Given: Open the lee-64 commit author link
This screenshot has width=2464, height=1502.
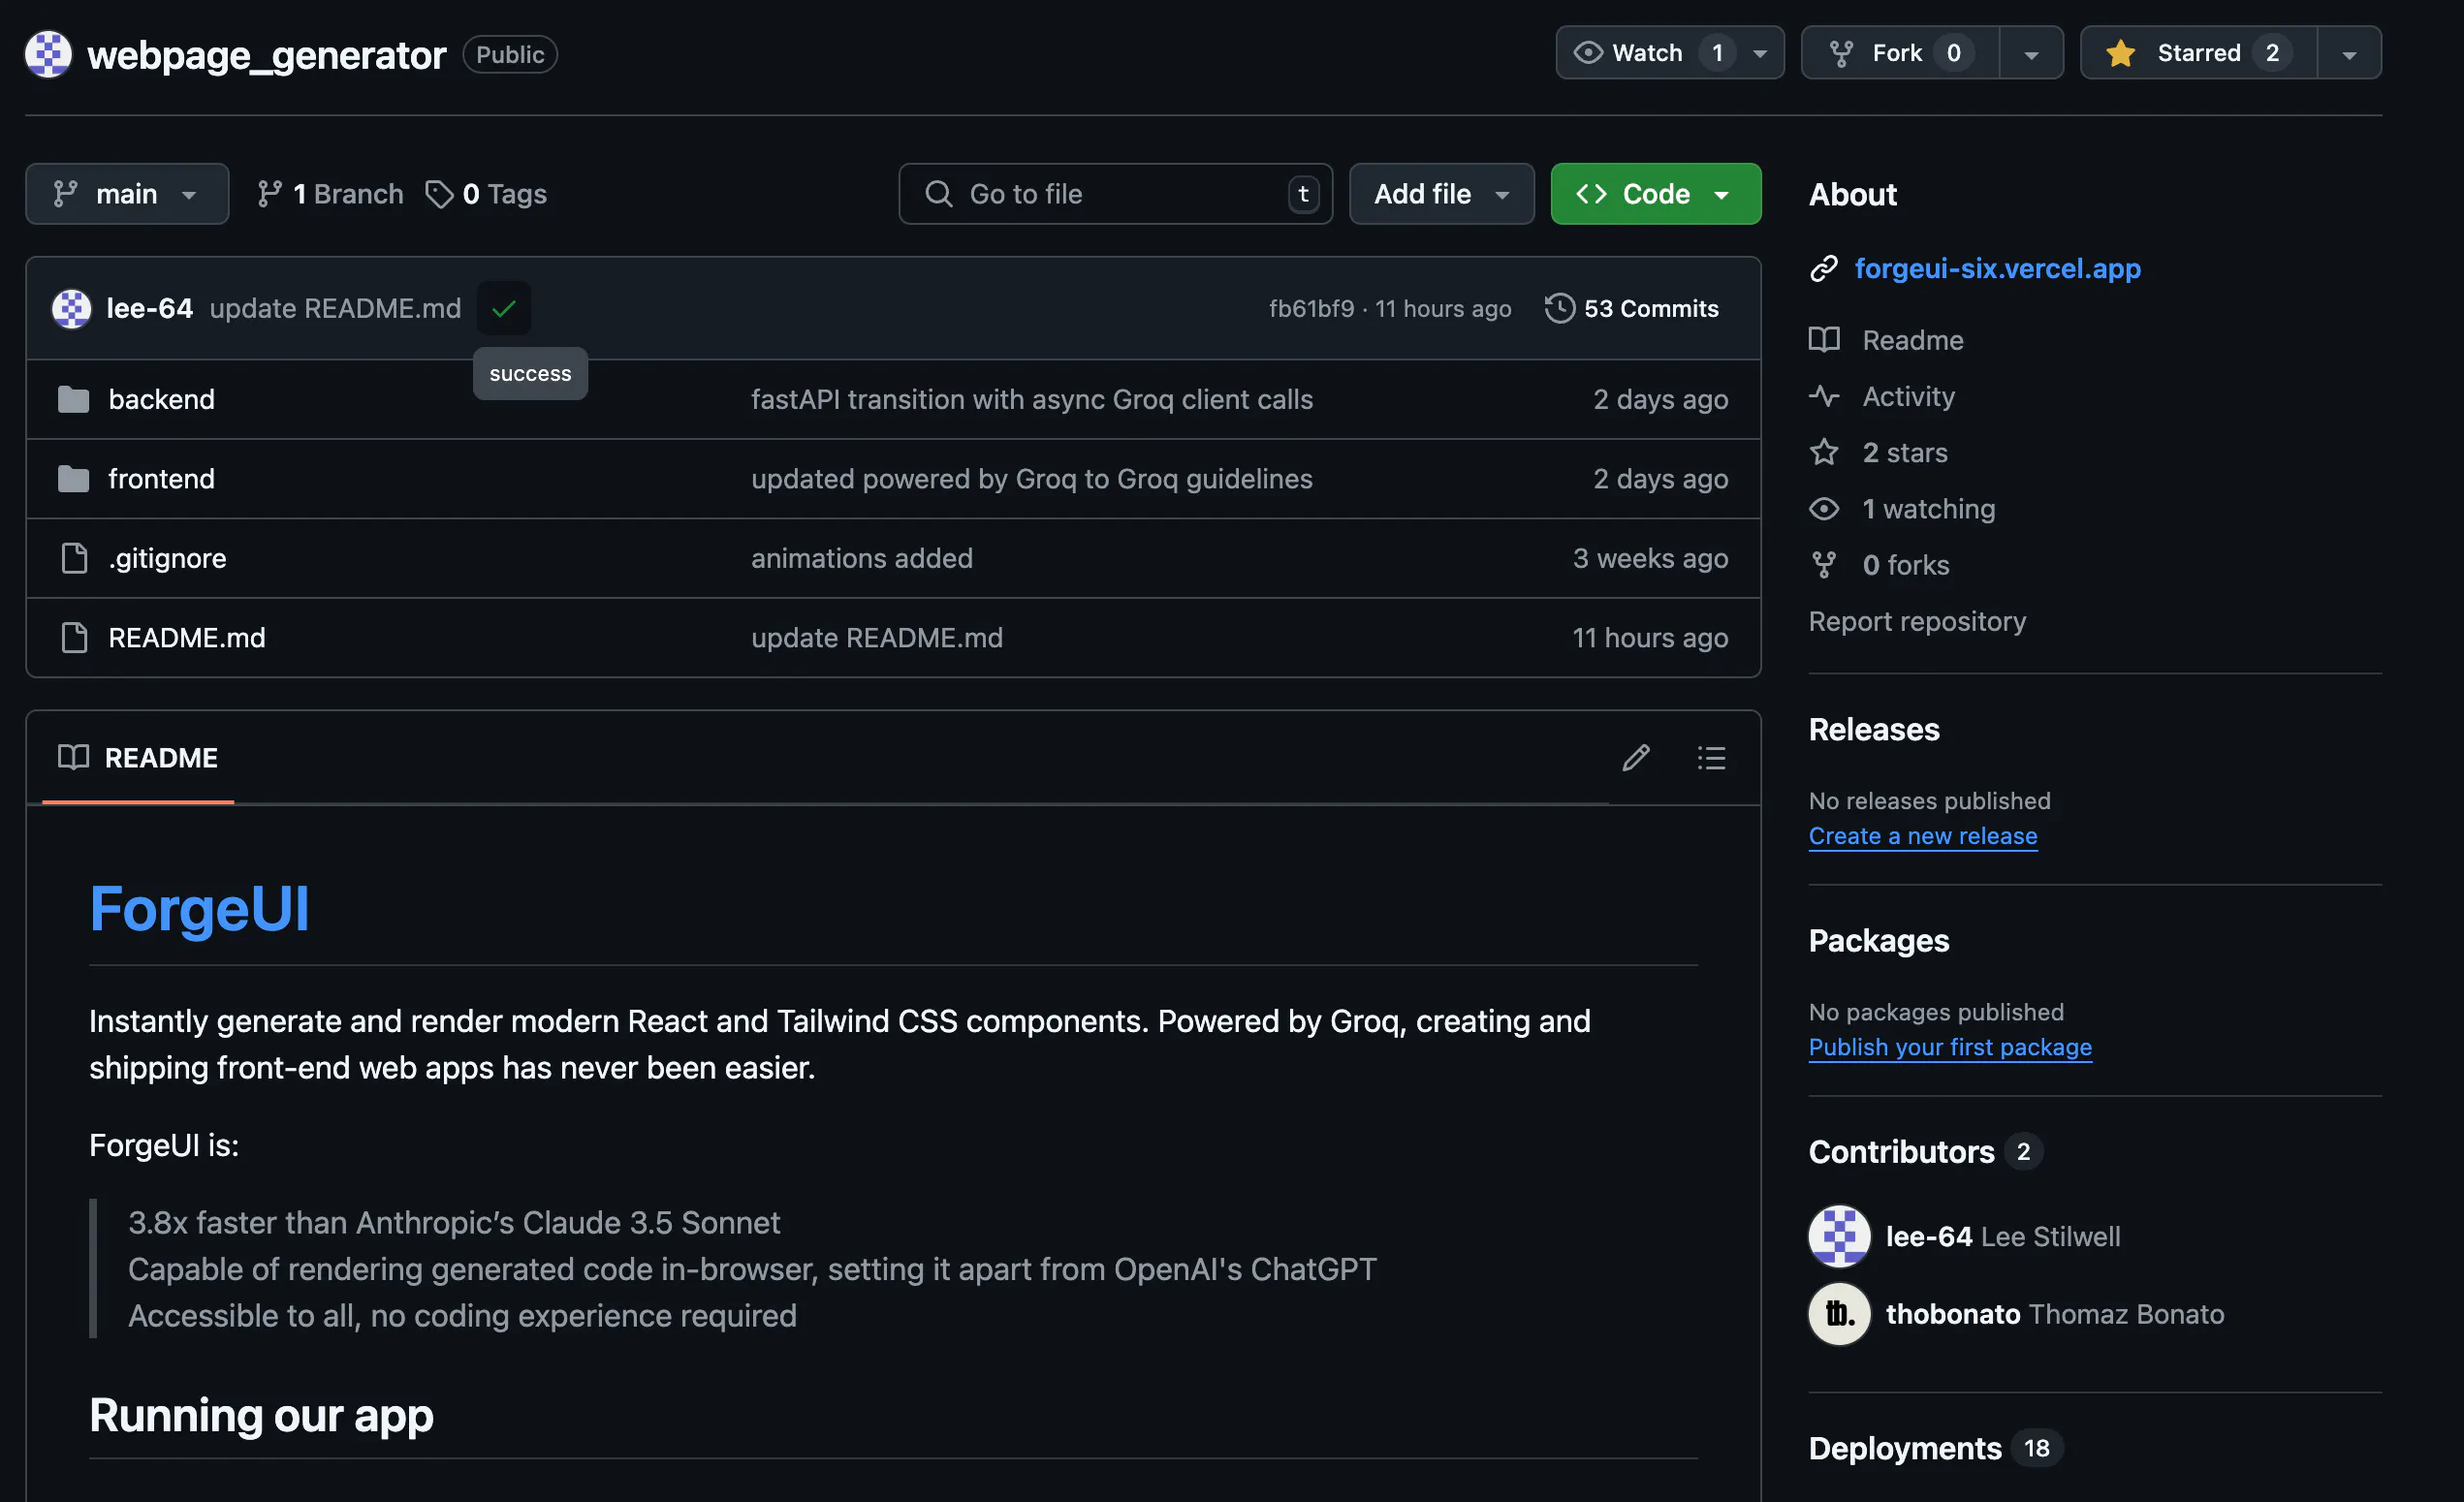Looking at the screenshot, I should coord(149,308).
